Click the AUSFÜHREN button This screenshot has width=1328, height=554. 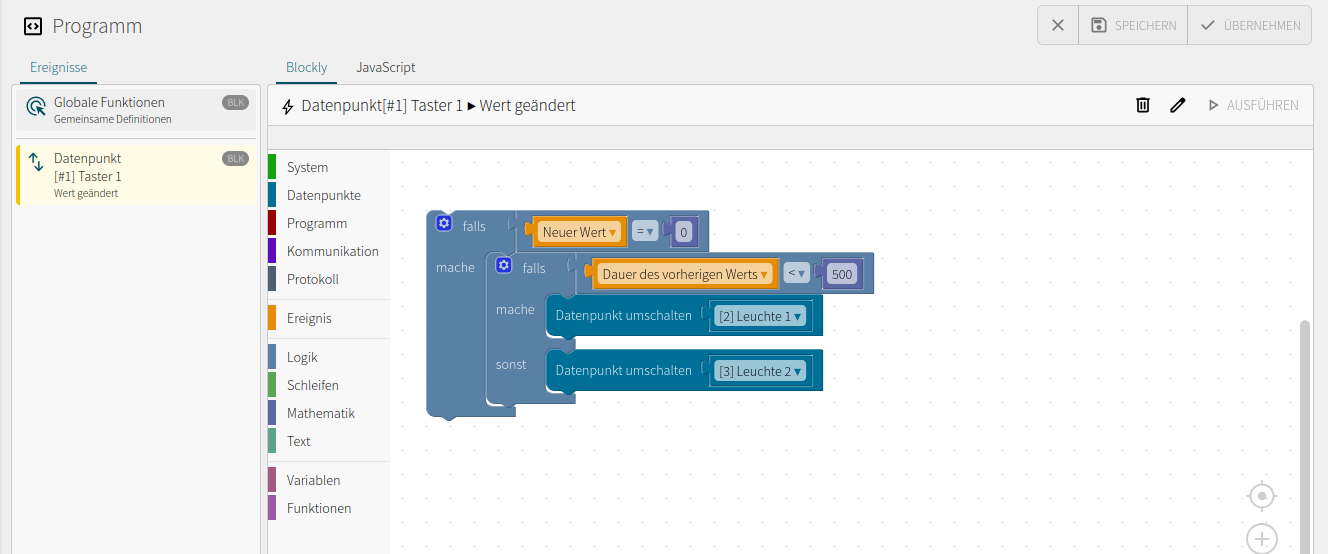[x=1253, y=105]
